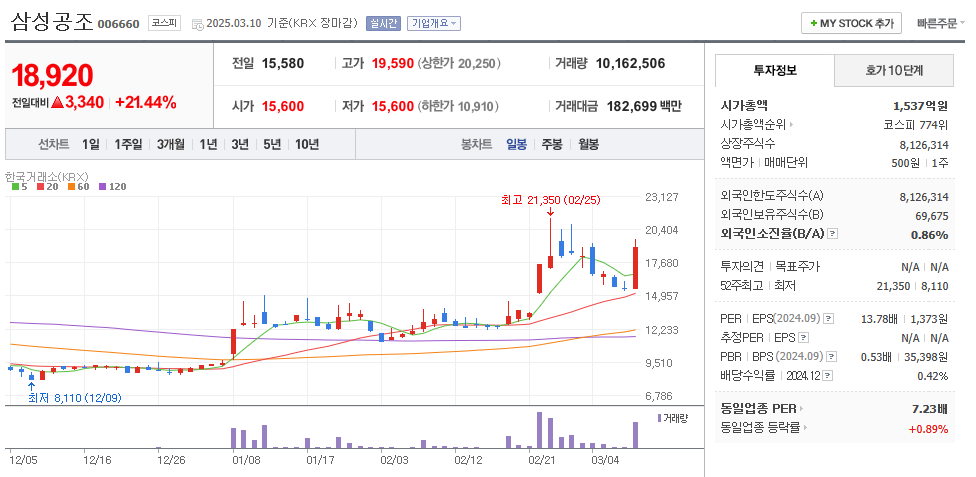Select the 1일 line chart period

(x=90, y=144)
